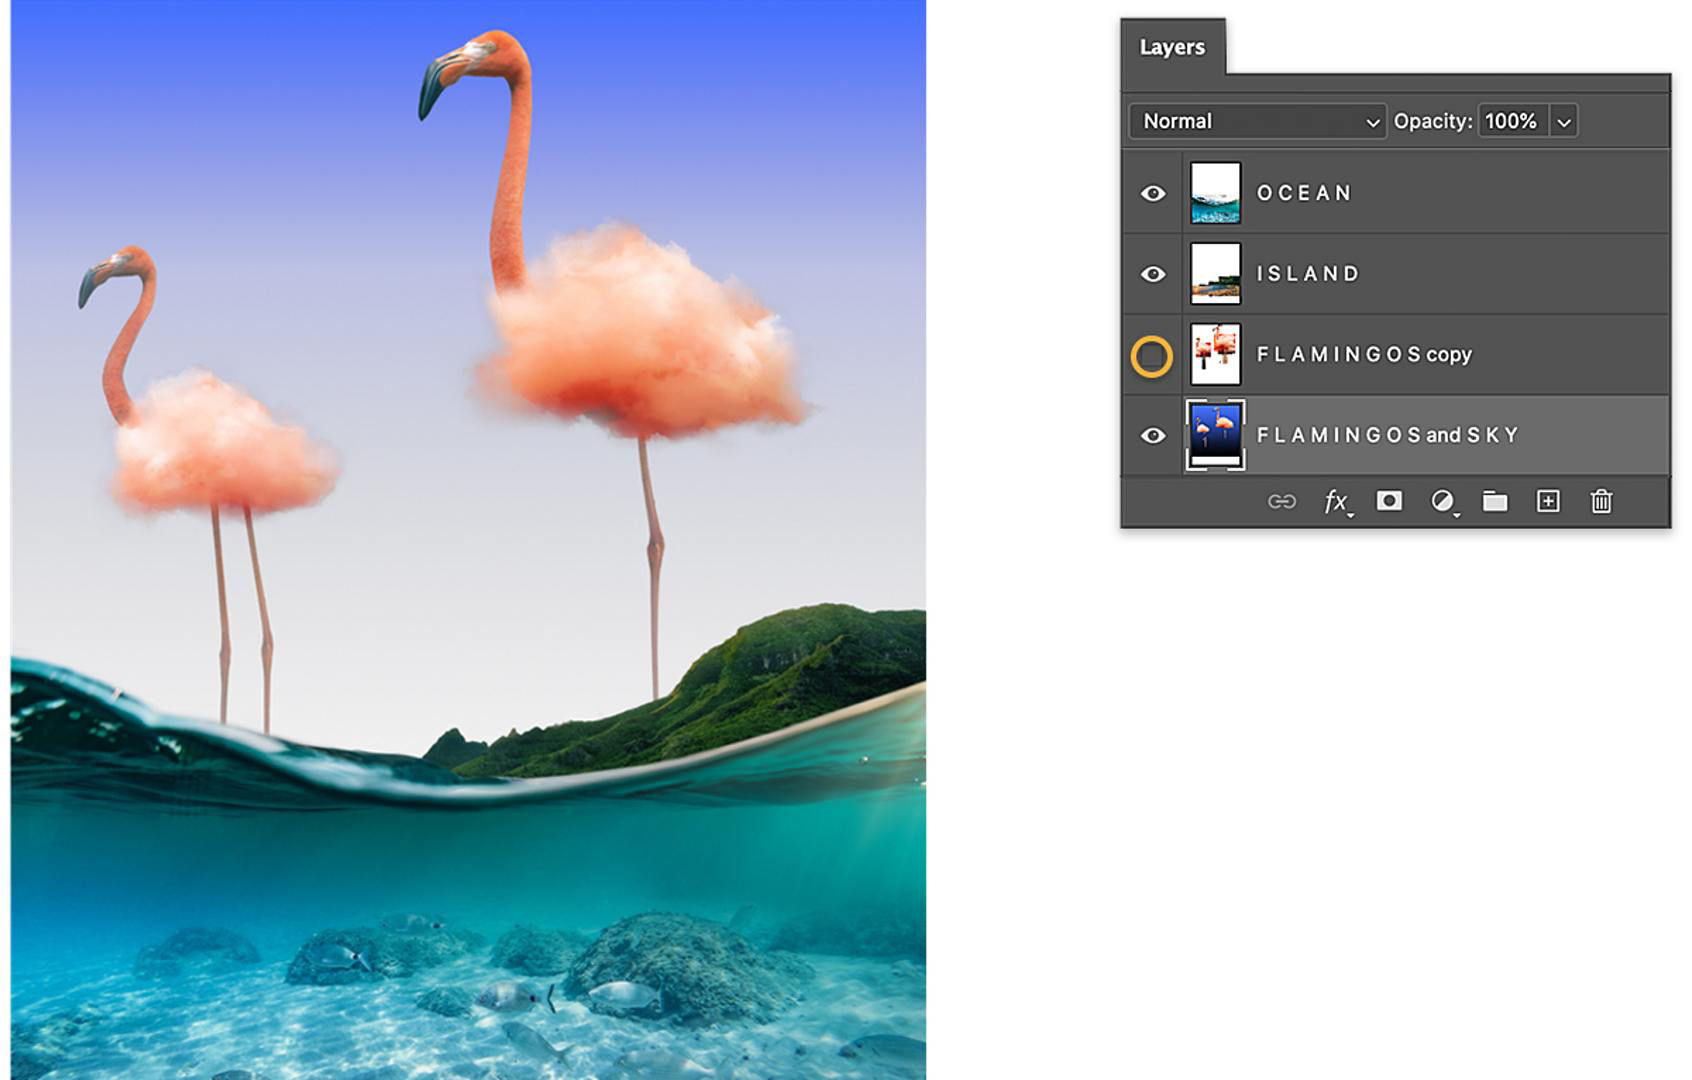1692x1080 pixels.
Task: Create a new layer group
Action: pyautogui.click(x=1496, y=501)
